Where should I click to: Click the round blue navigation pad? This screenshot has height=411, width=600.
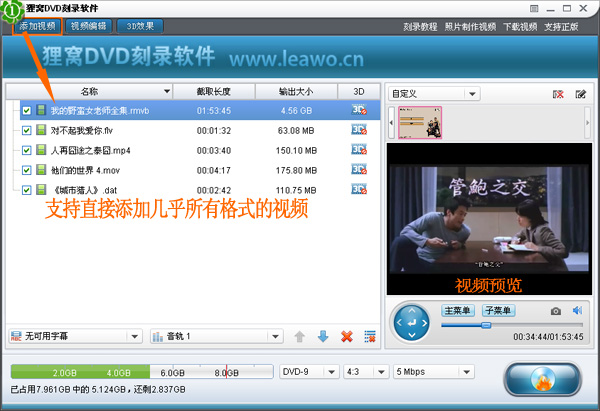pos(412,323)
